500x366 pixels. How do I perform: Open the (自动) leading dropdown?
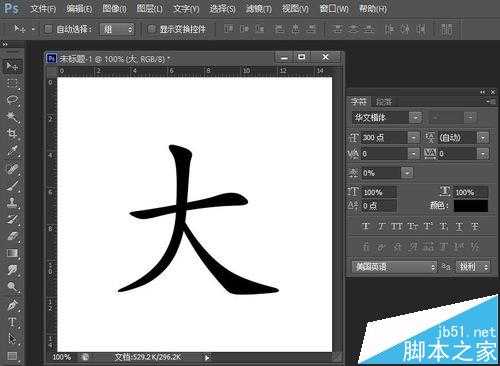click(483, 137)
